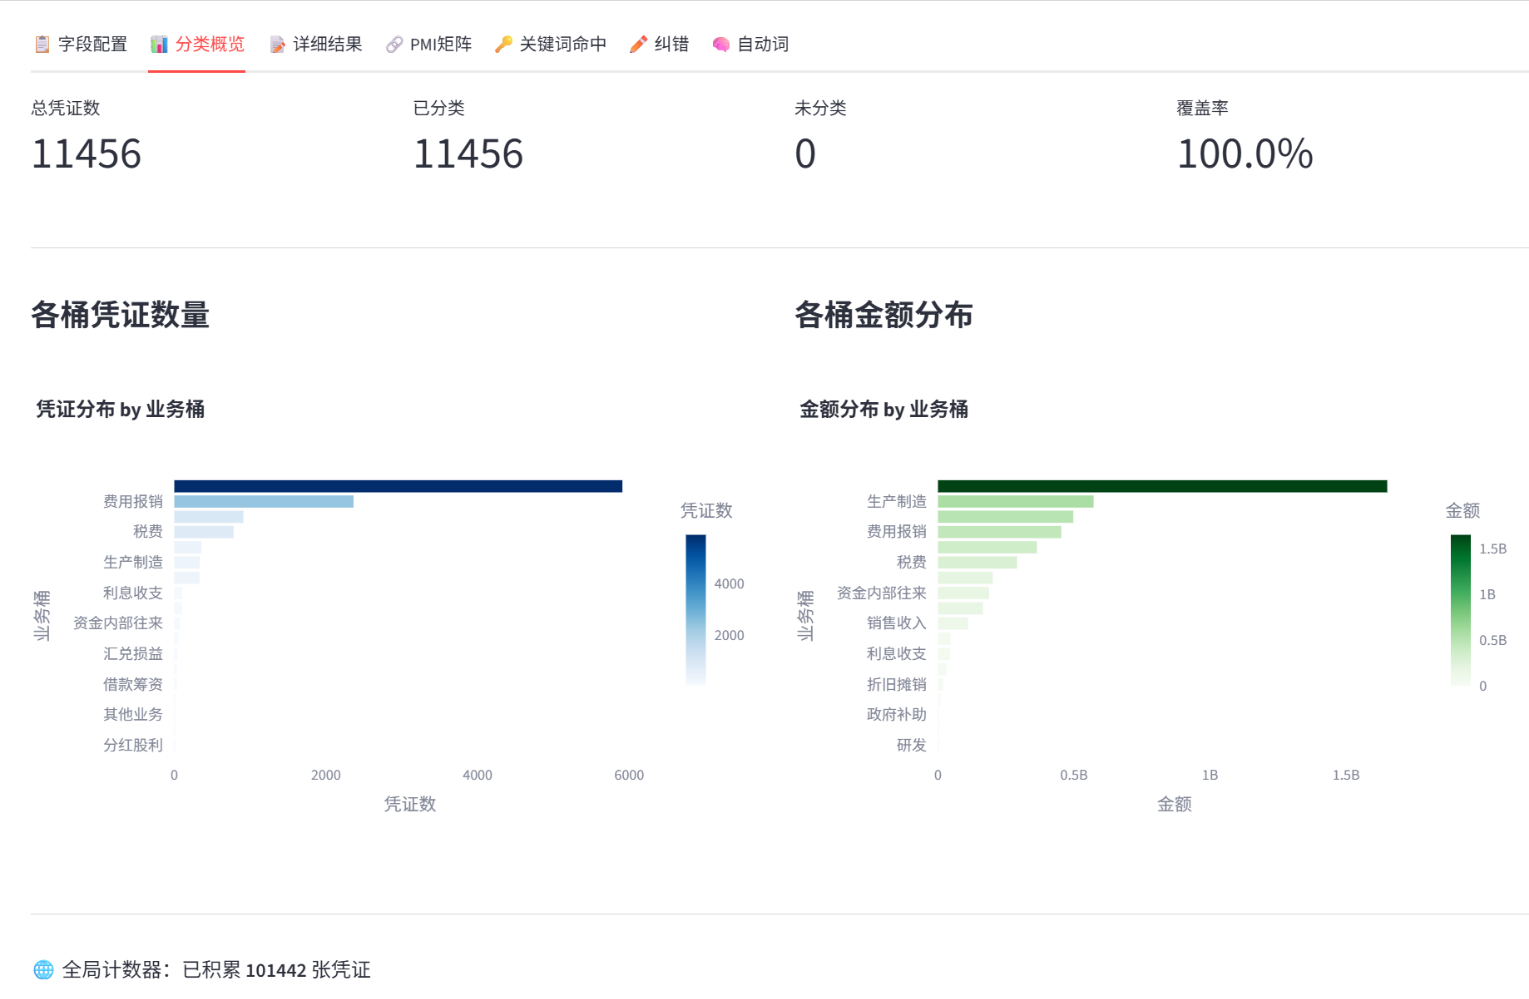
Task: Click the 费用报销 bar in the blue voucher chart
Action: tap(264, 501)
